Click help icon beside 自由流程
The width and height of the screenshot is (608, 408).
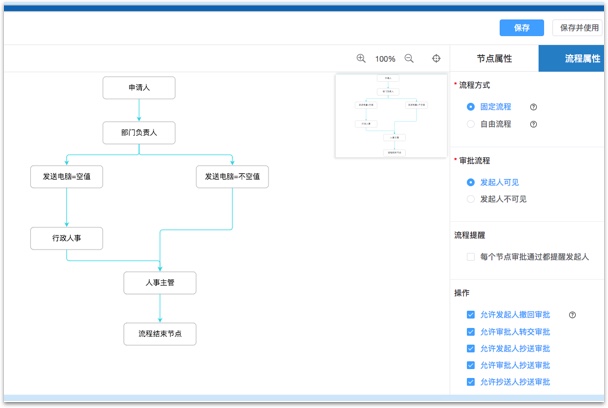534,124
